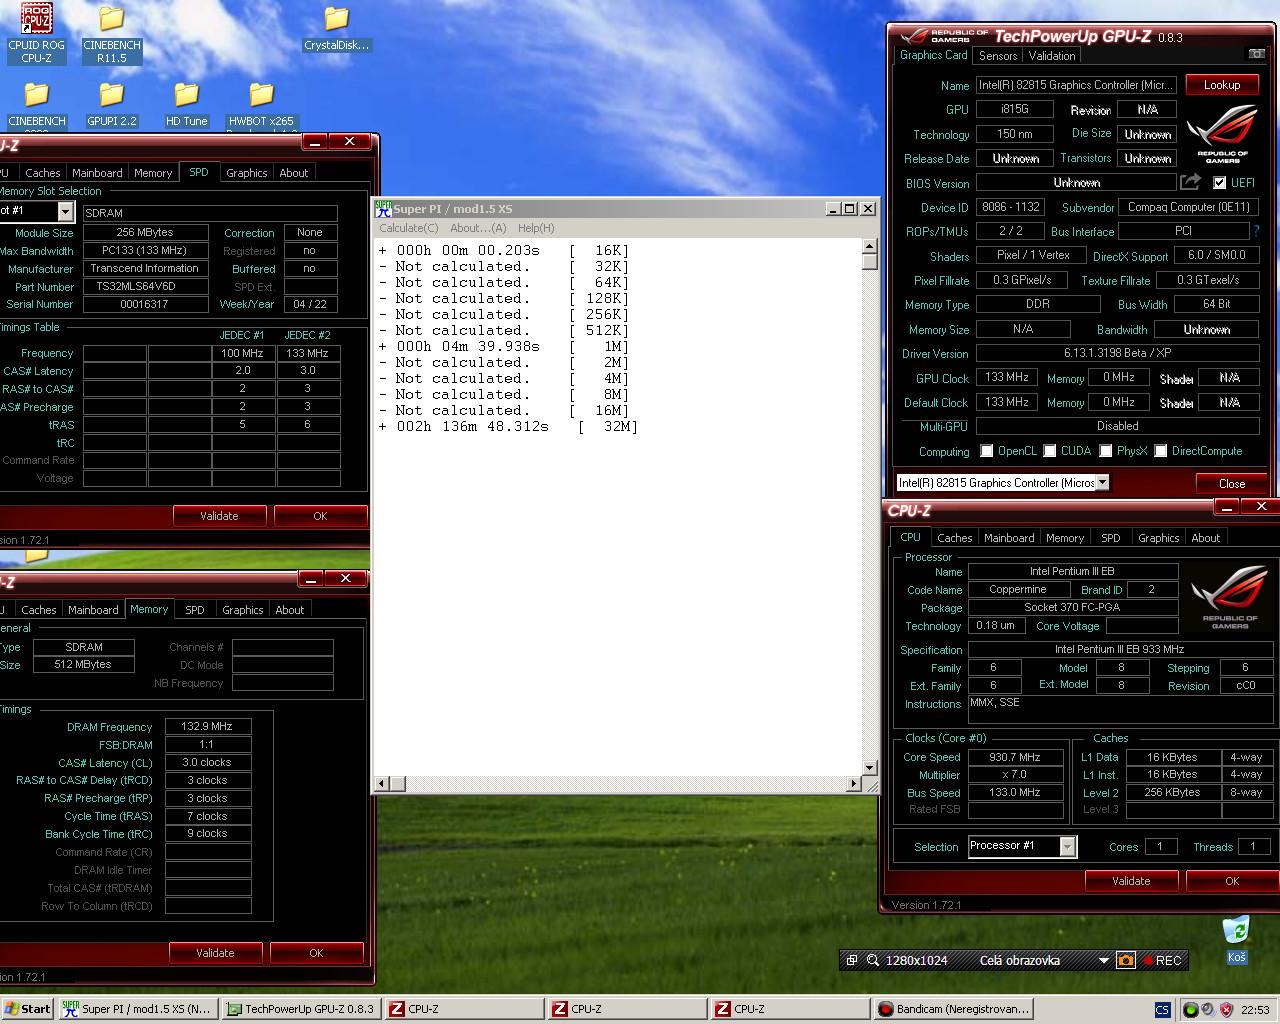Open the Caches tab in the SPD window
This screenshot has height=1024, width=1280.
coord(42,173)
